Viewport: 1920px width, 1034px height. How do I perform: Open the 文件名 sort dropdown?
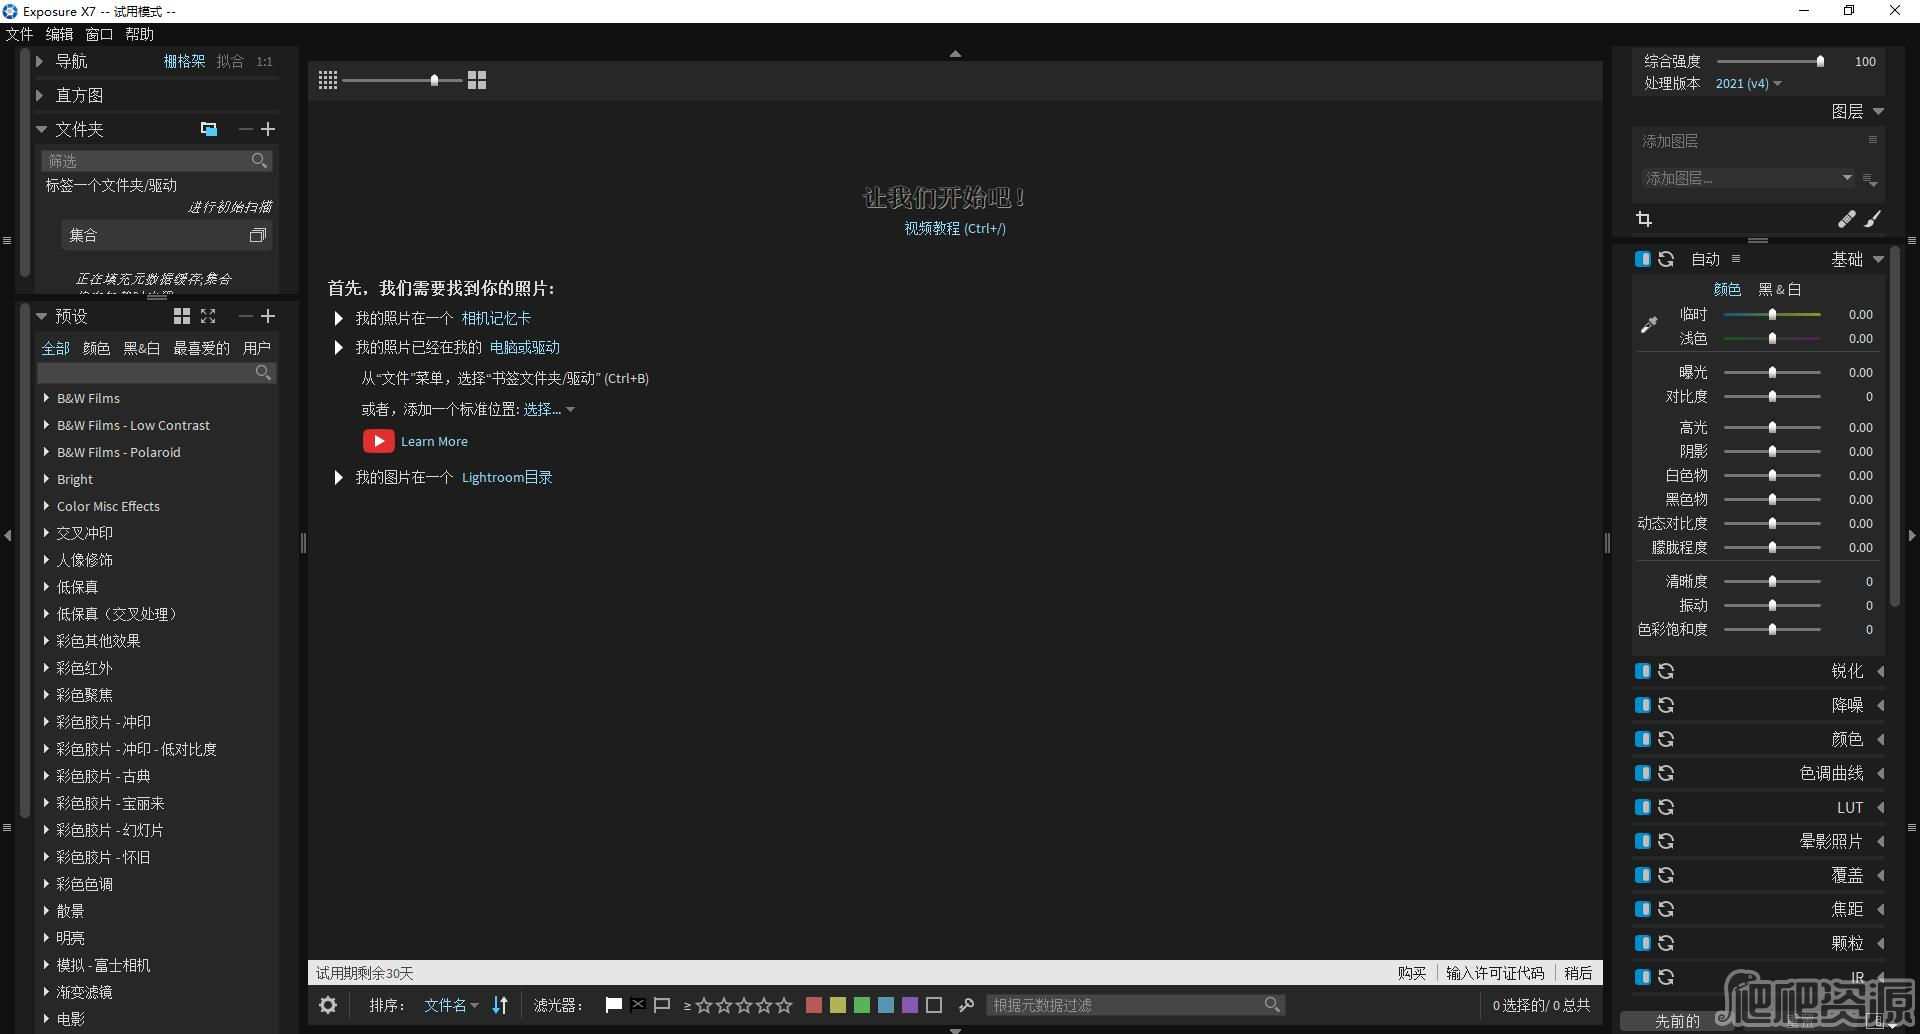(x=451, y=1005)
